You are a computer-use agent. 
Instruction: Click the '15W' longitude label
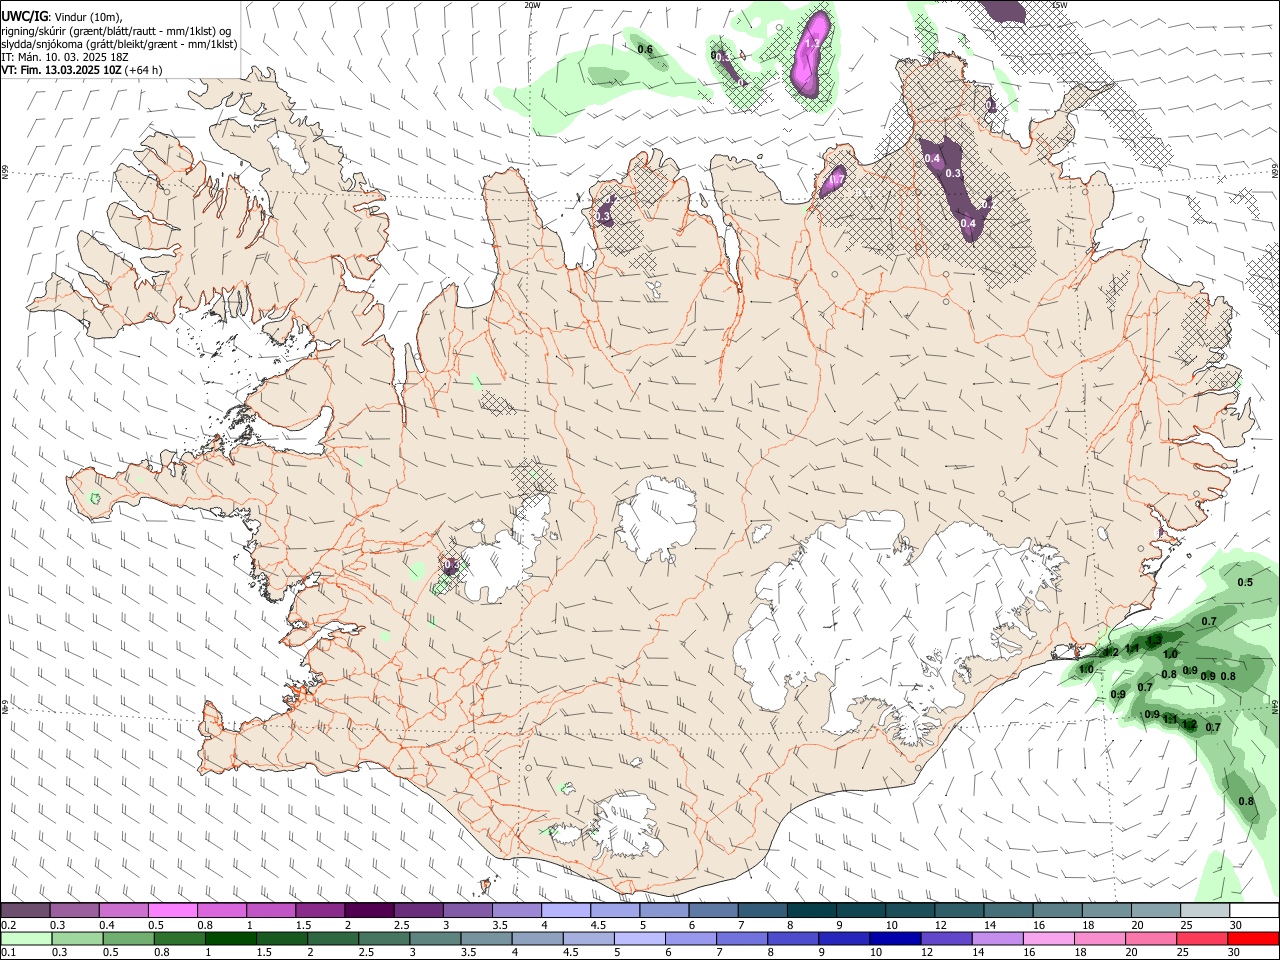click(x=1059, y=5)
